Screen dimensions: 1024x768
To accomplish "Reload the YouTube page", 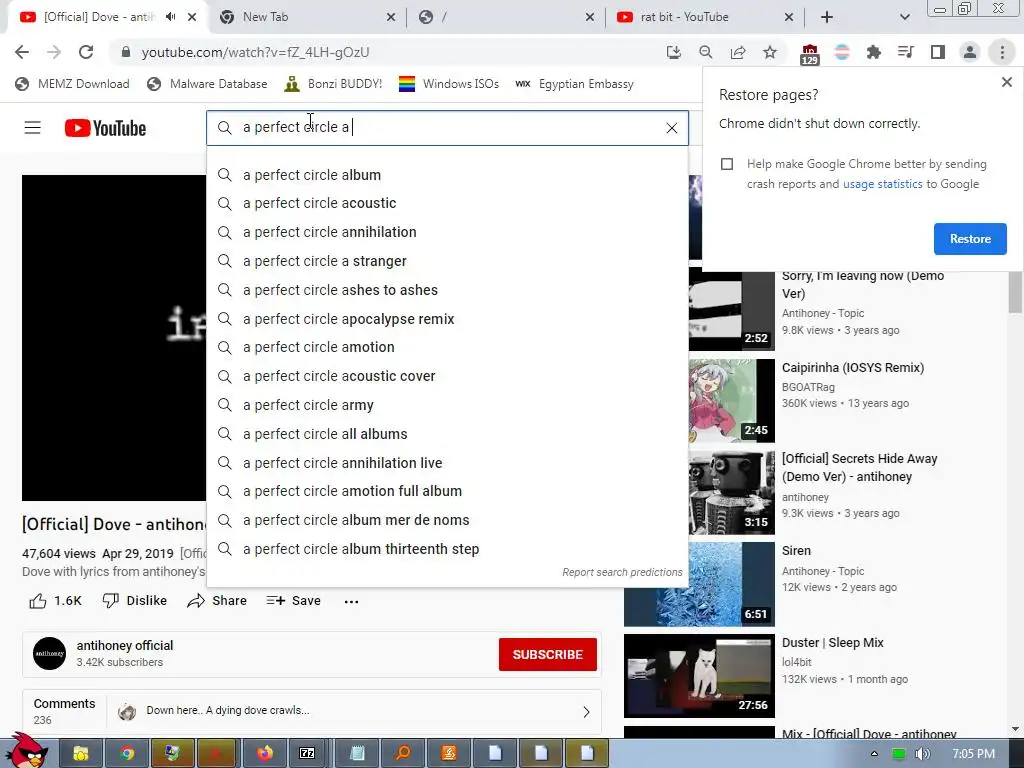I will 86,52.
